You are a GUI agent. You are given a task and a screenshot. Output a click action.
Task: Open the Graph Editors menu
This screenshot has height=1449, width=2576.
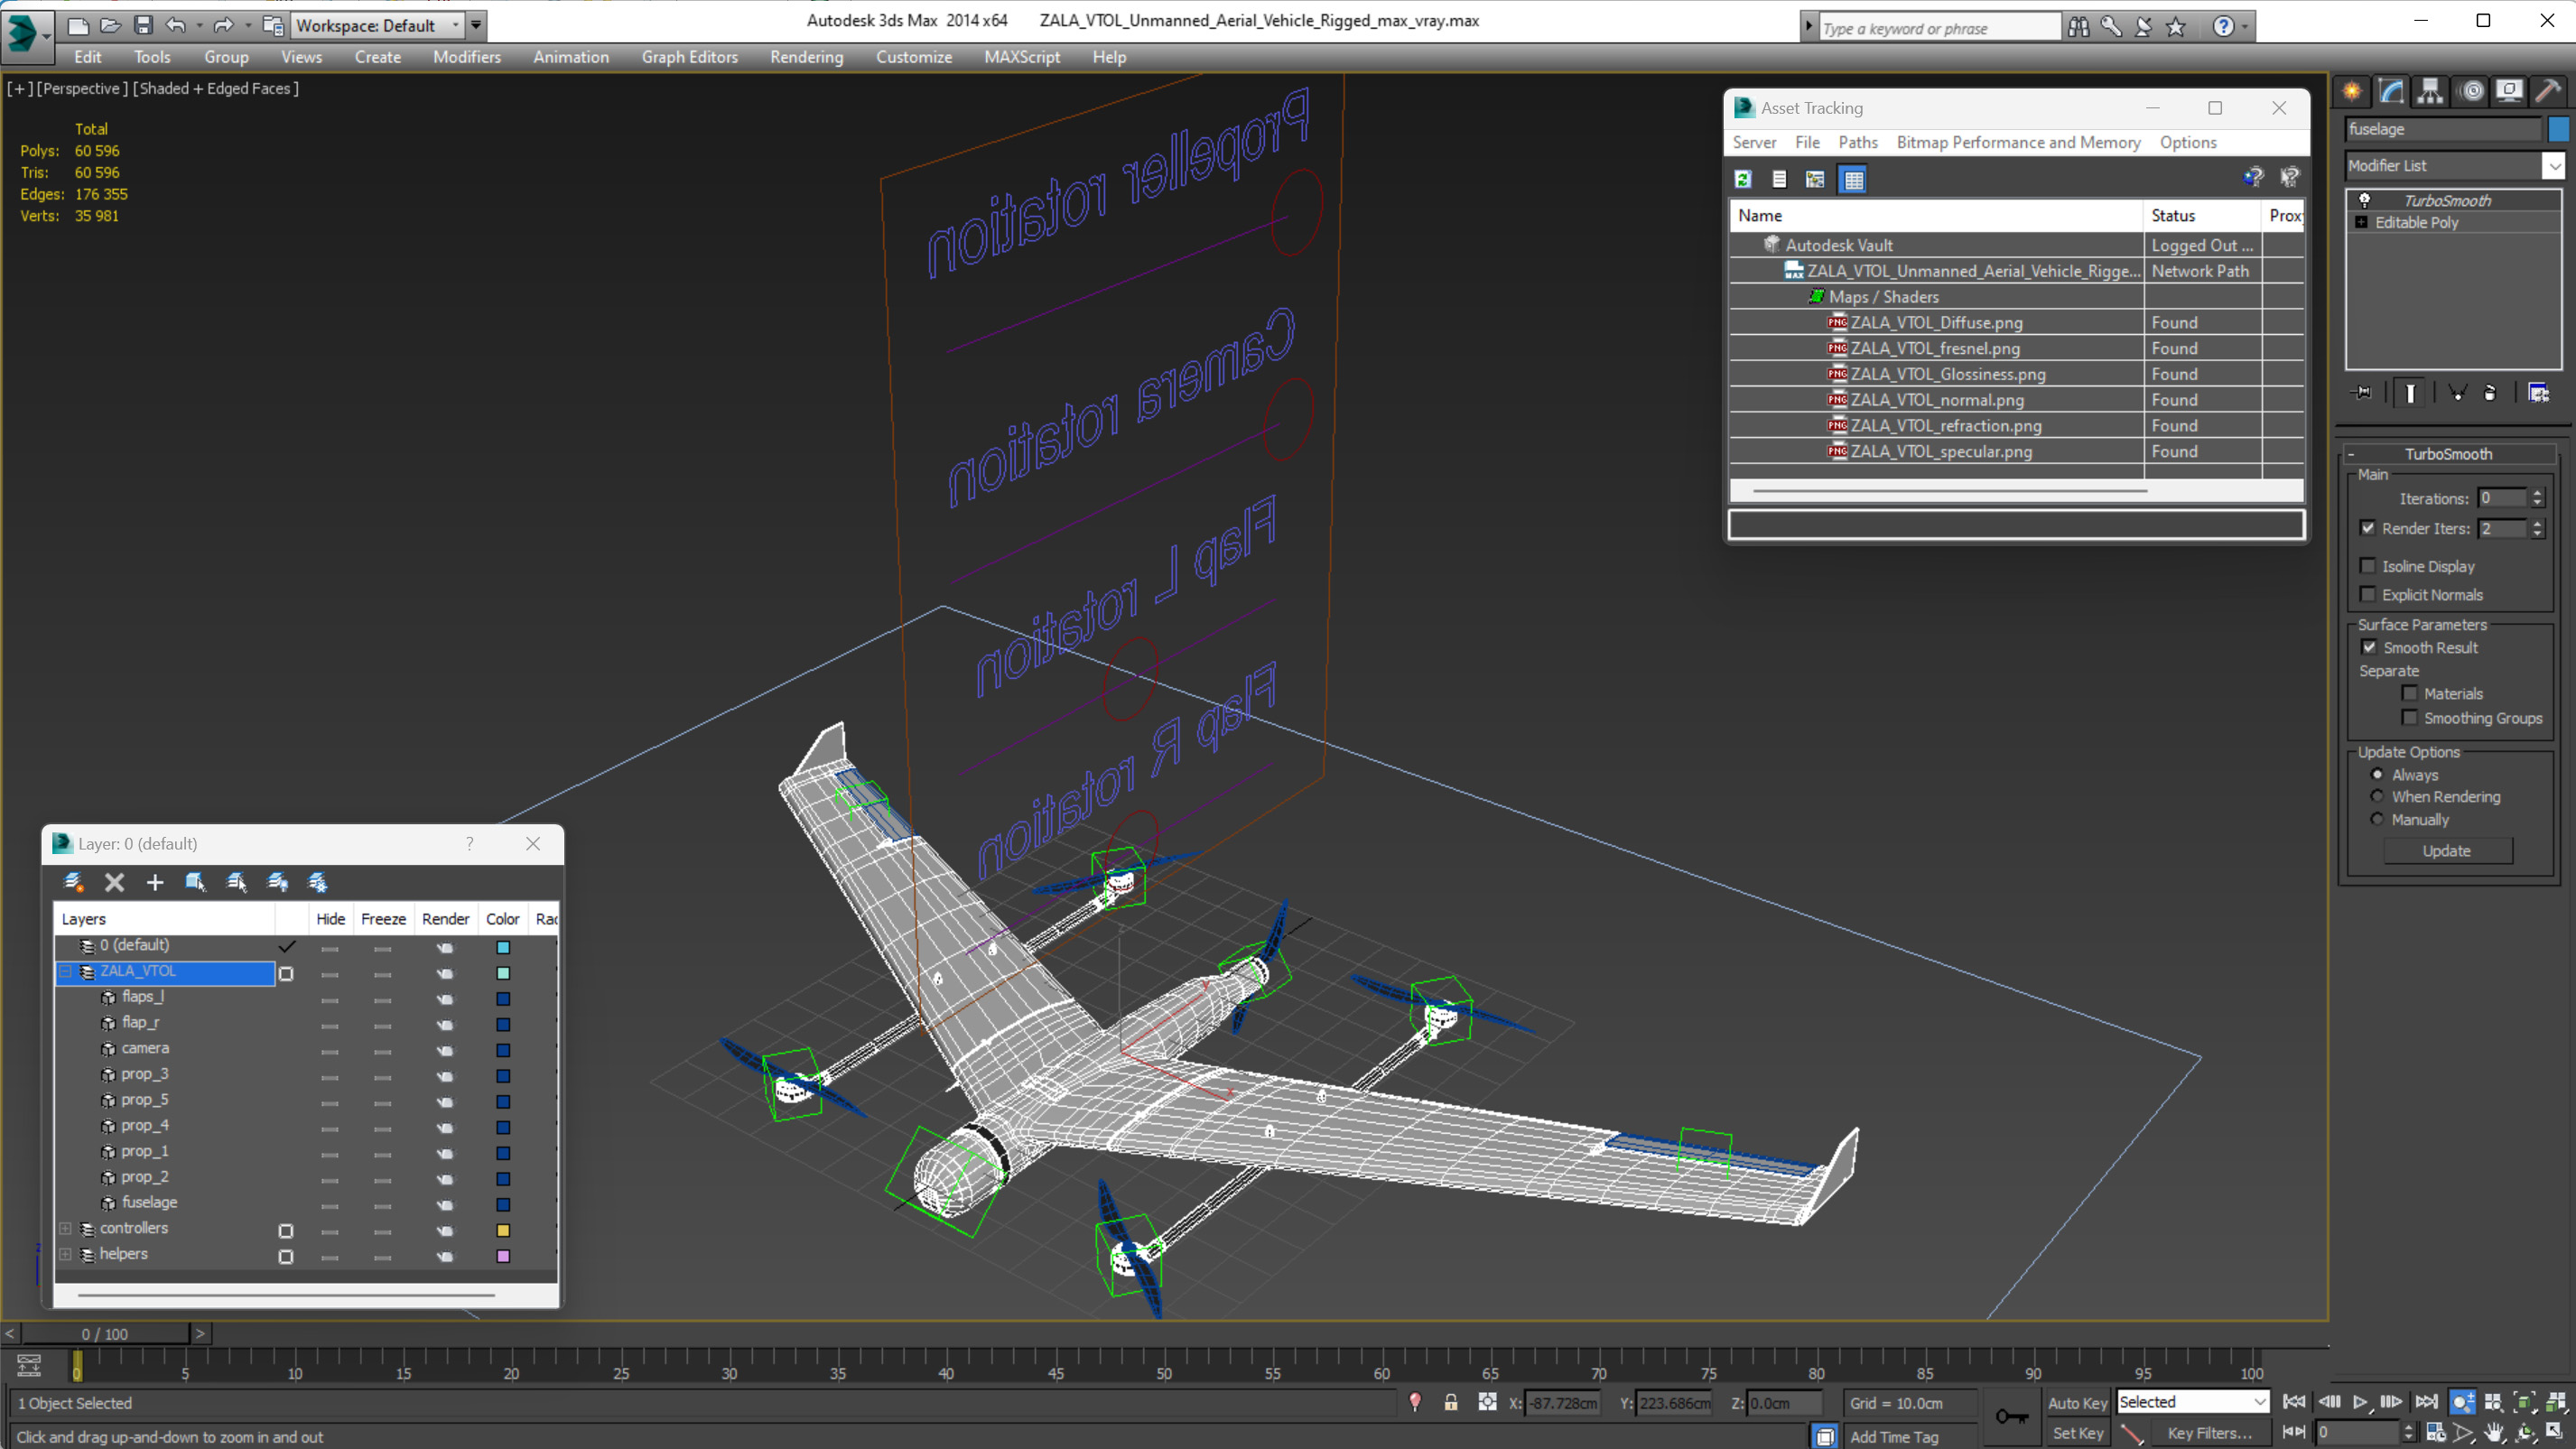pyautogui.click(x=689, y=57)
